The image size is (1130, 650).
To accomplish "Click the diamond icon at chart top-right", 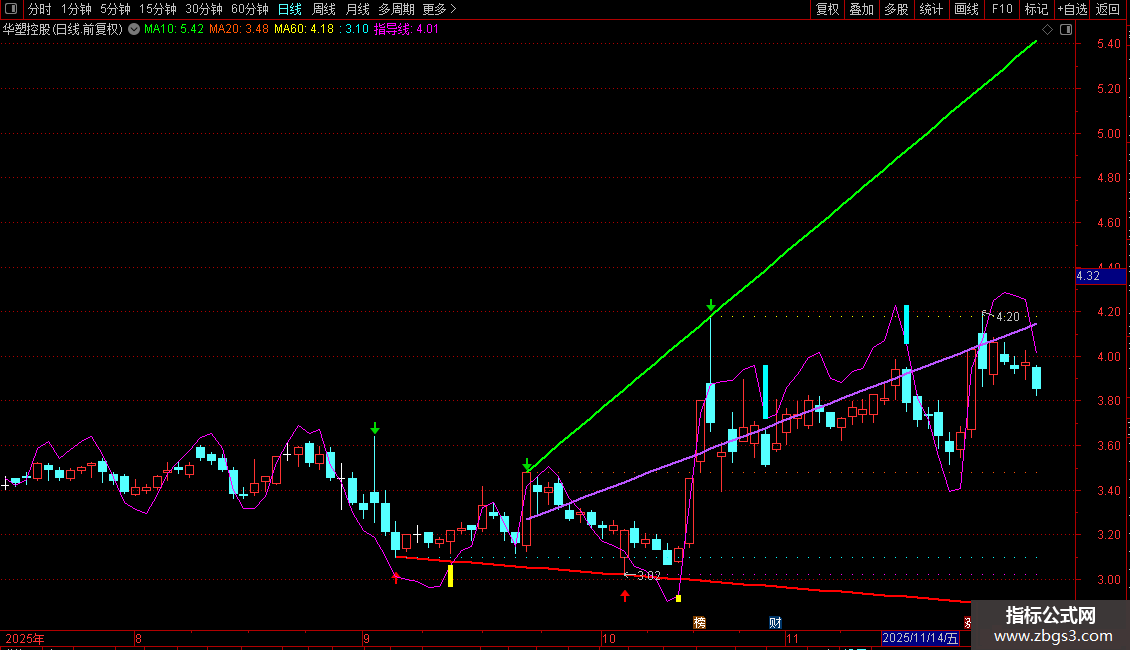I will tap(1047, 30).
